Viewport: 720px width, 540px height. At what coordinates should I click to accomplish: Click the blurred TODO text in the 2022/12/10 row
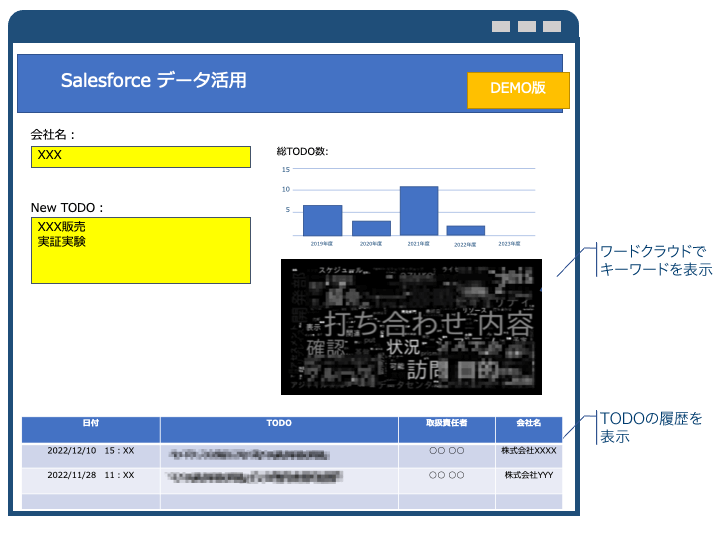coord(249,455)
